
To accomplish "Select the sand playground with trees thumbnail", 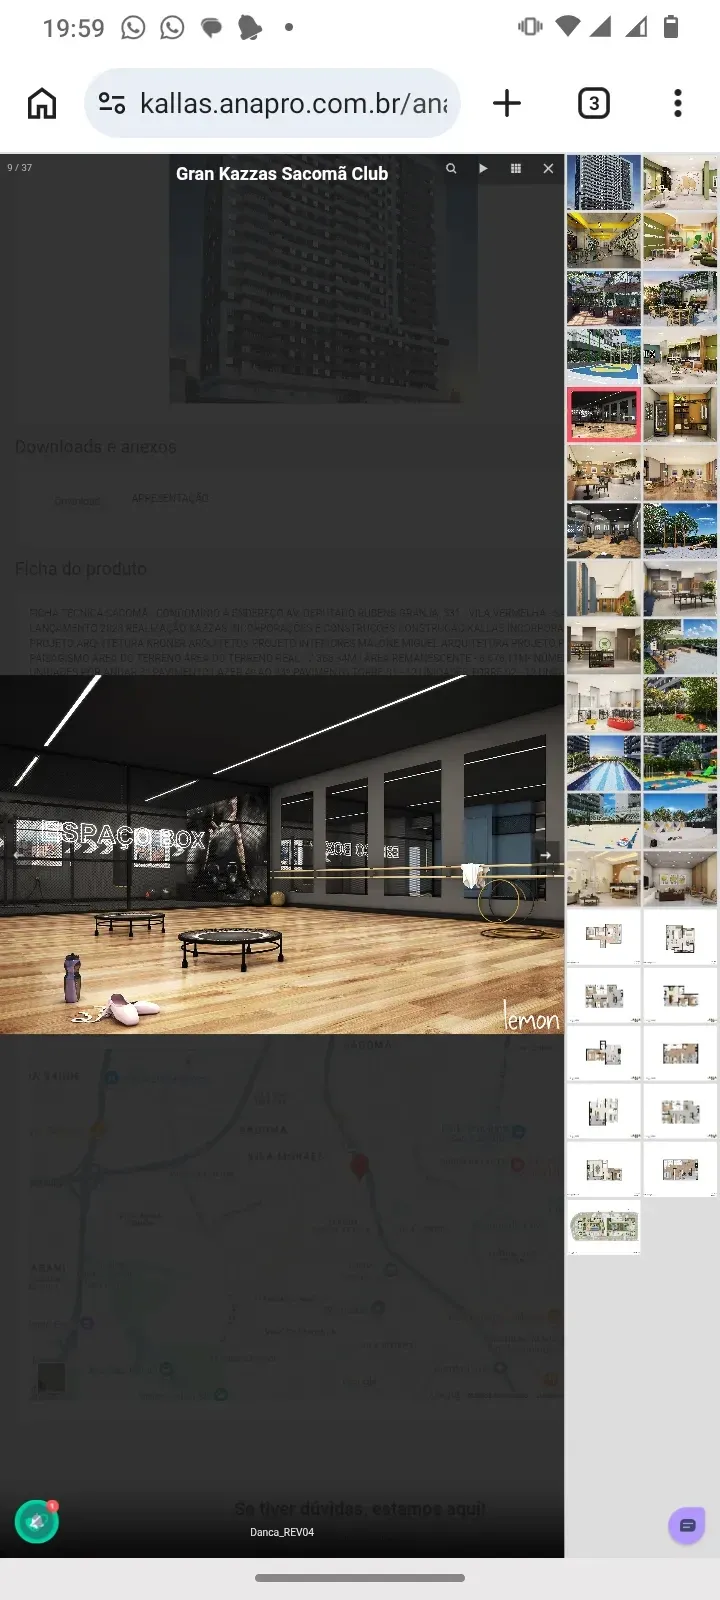I will pyautogui.click(x=680, y=530).
